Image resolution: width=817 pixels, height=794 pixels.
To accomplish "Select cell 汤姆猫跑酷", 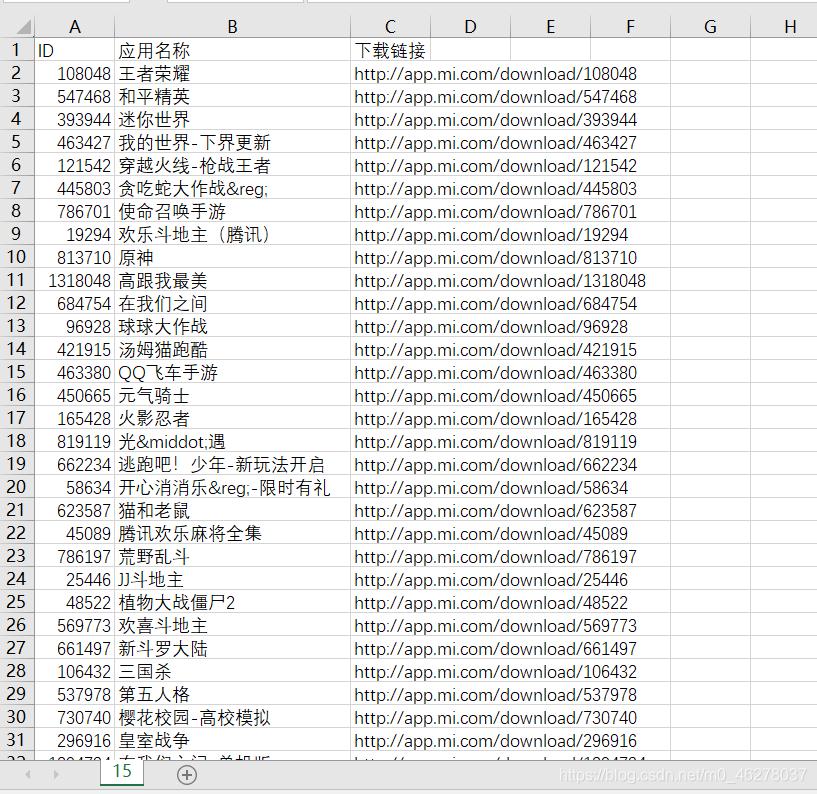I will 232,350.
